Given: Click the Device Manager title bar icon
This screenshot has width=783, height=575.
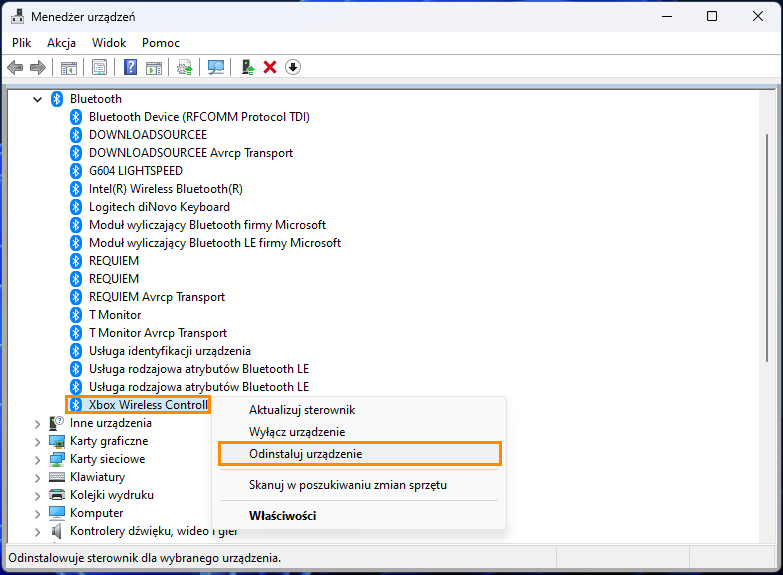Looking at the screenshot, I should pyautogui.click(x=17, y=16).
